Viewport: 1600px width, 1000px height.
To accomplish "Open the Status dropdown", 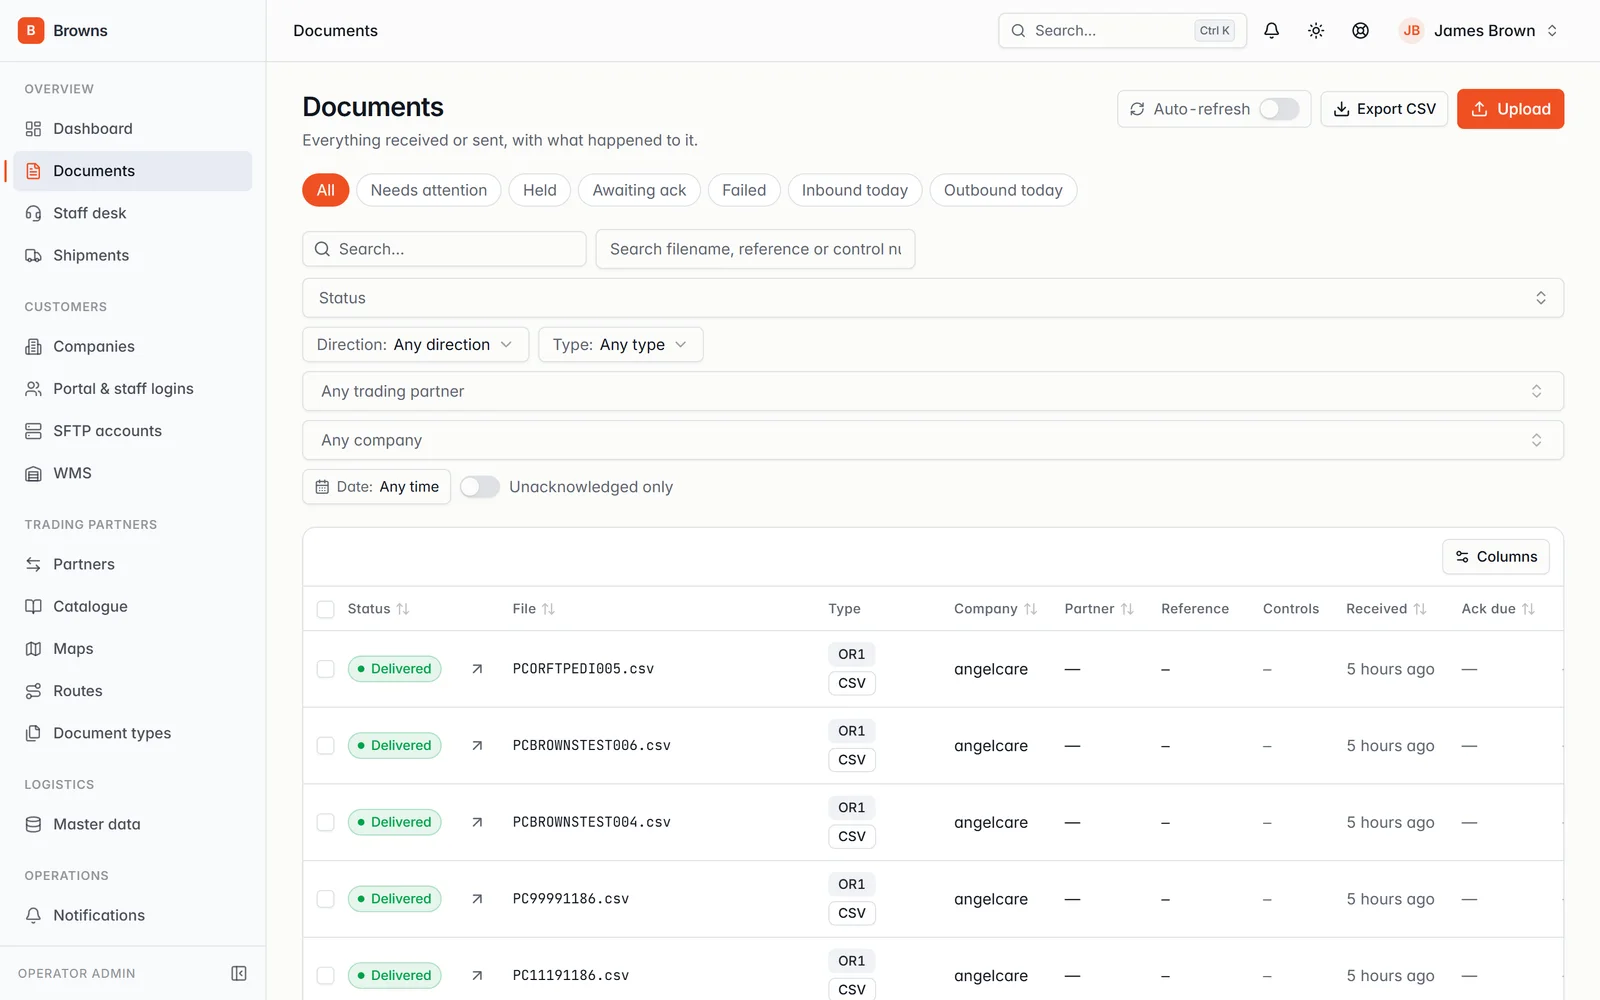I will click(933, 298).
